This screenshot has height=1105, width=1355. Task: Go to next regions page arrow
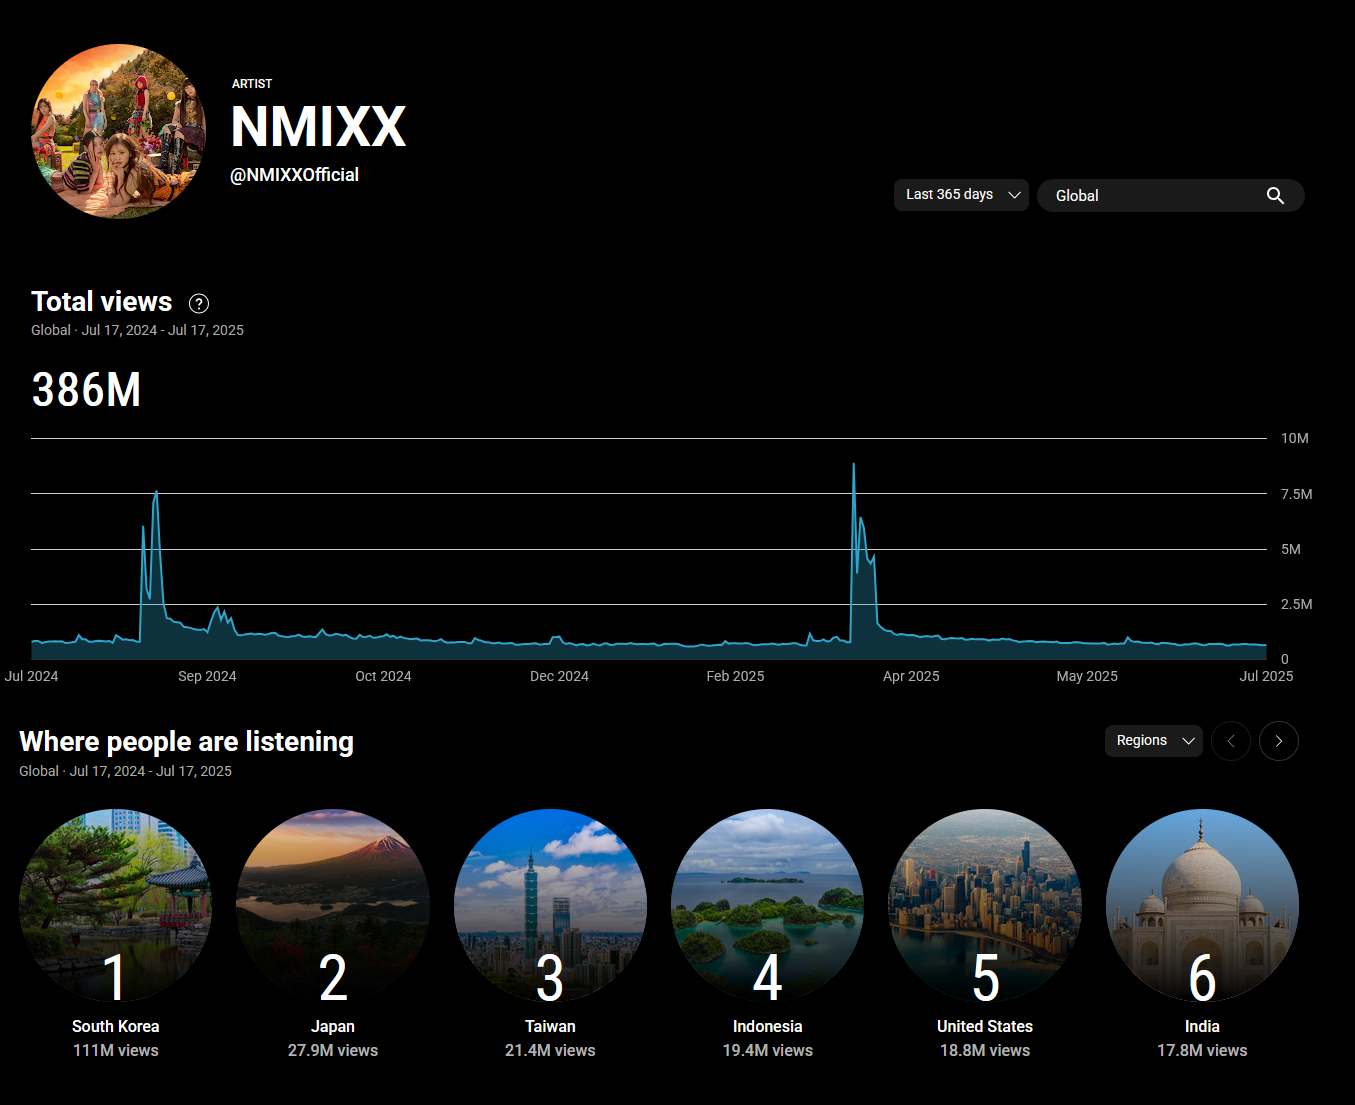click(1279, 741)
